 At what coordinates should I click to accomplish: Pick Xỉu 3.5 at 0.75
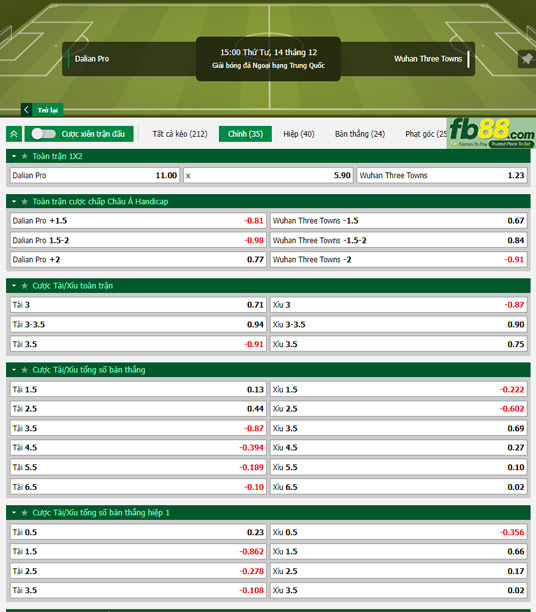click(x=399, y=344)
